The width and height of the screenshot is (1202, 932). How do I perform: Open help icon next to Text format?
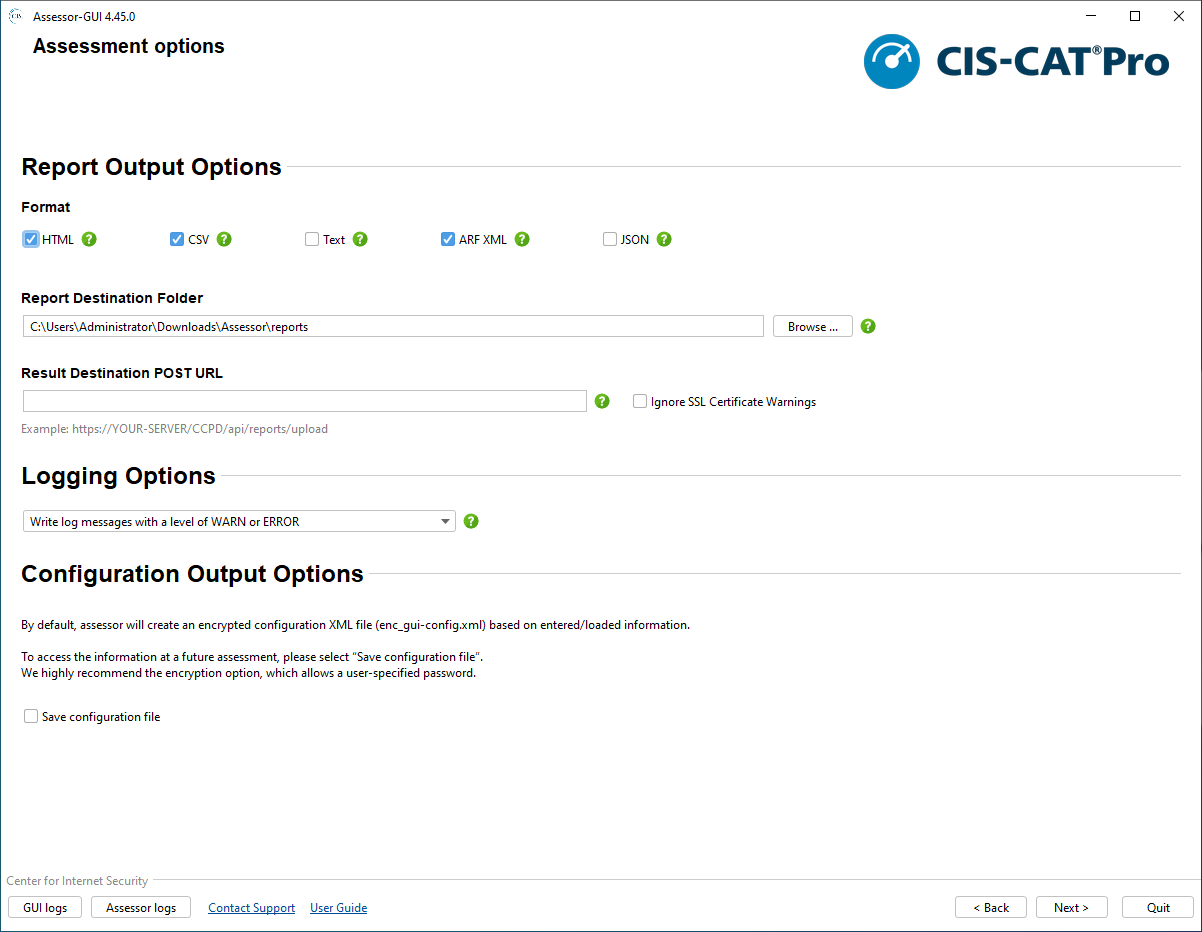tap(360, 240)
